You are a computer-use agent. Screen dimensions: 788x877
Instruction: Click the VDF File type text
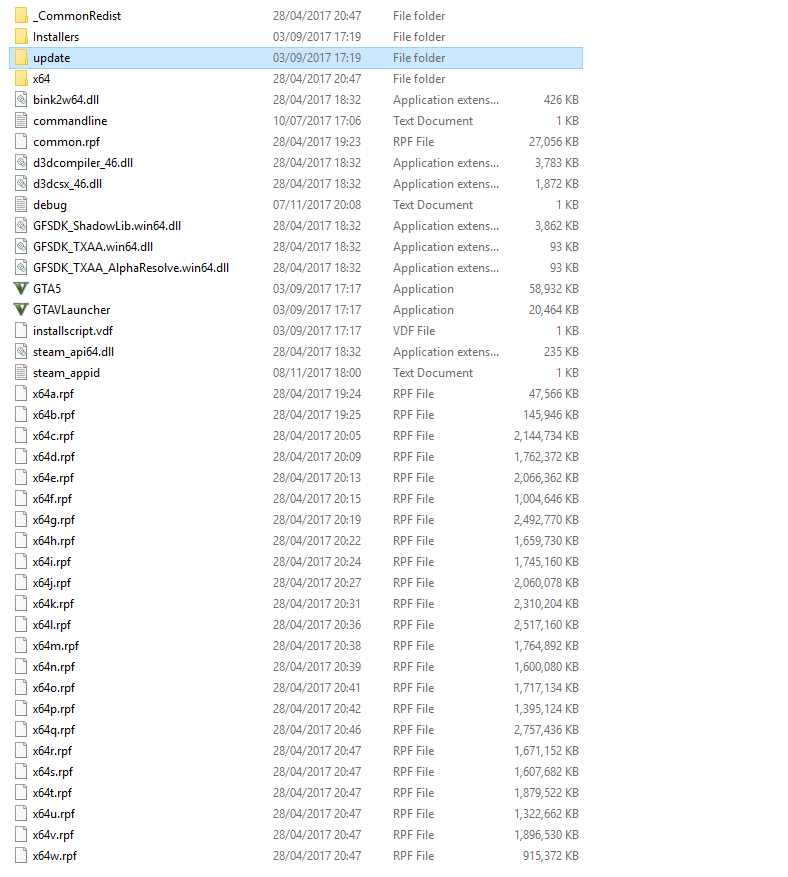[x=414, y=331]
